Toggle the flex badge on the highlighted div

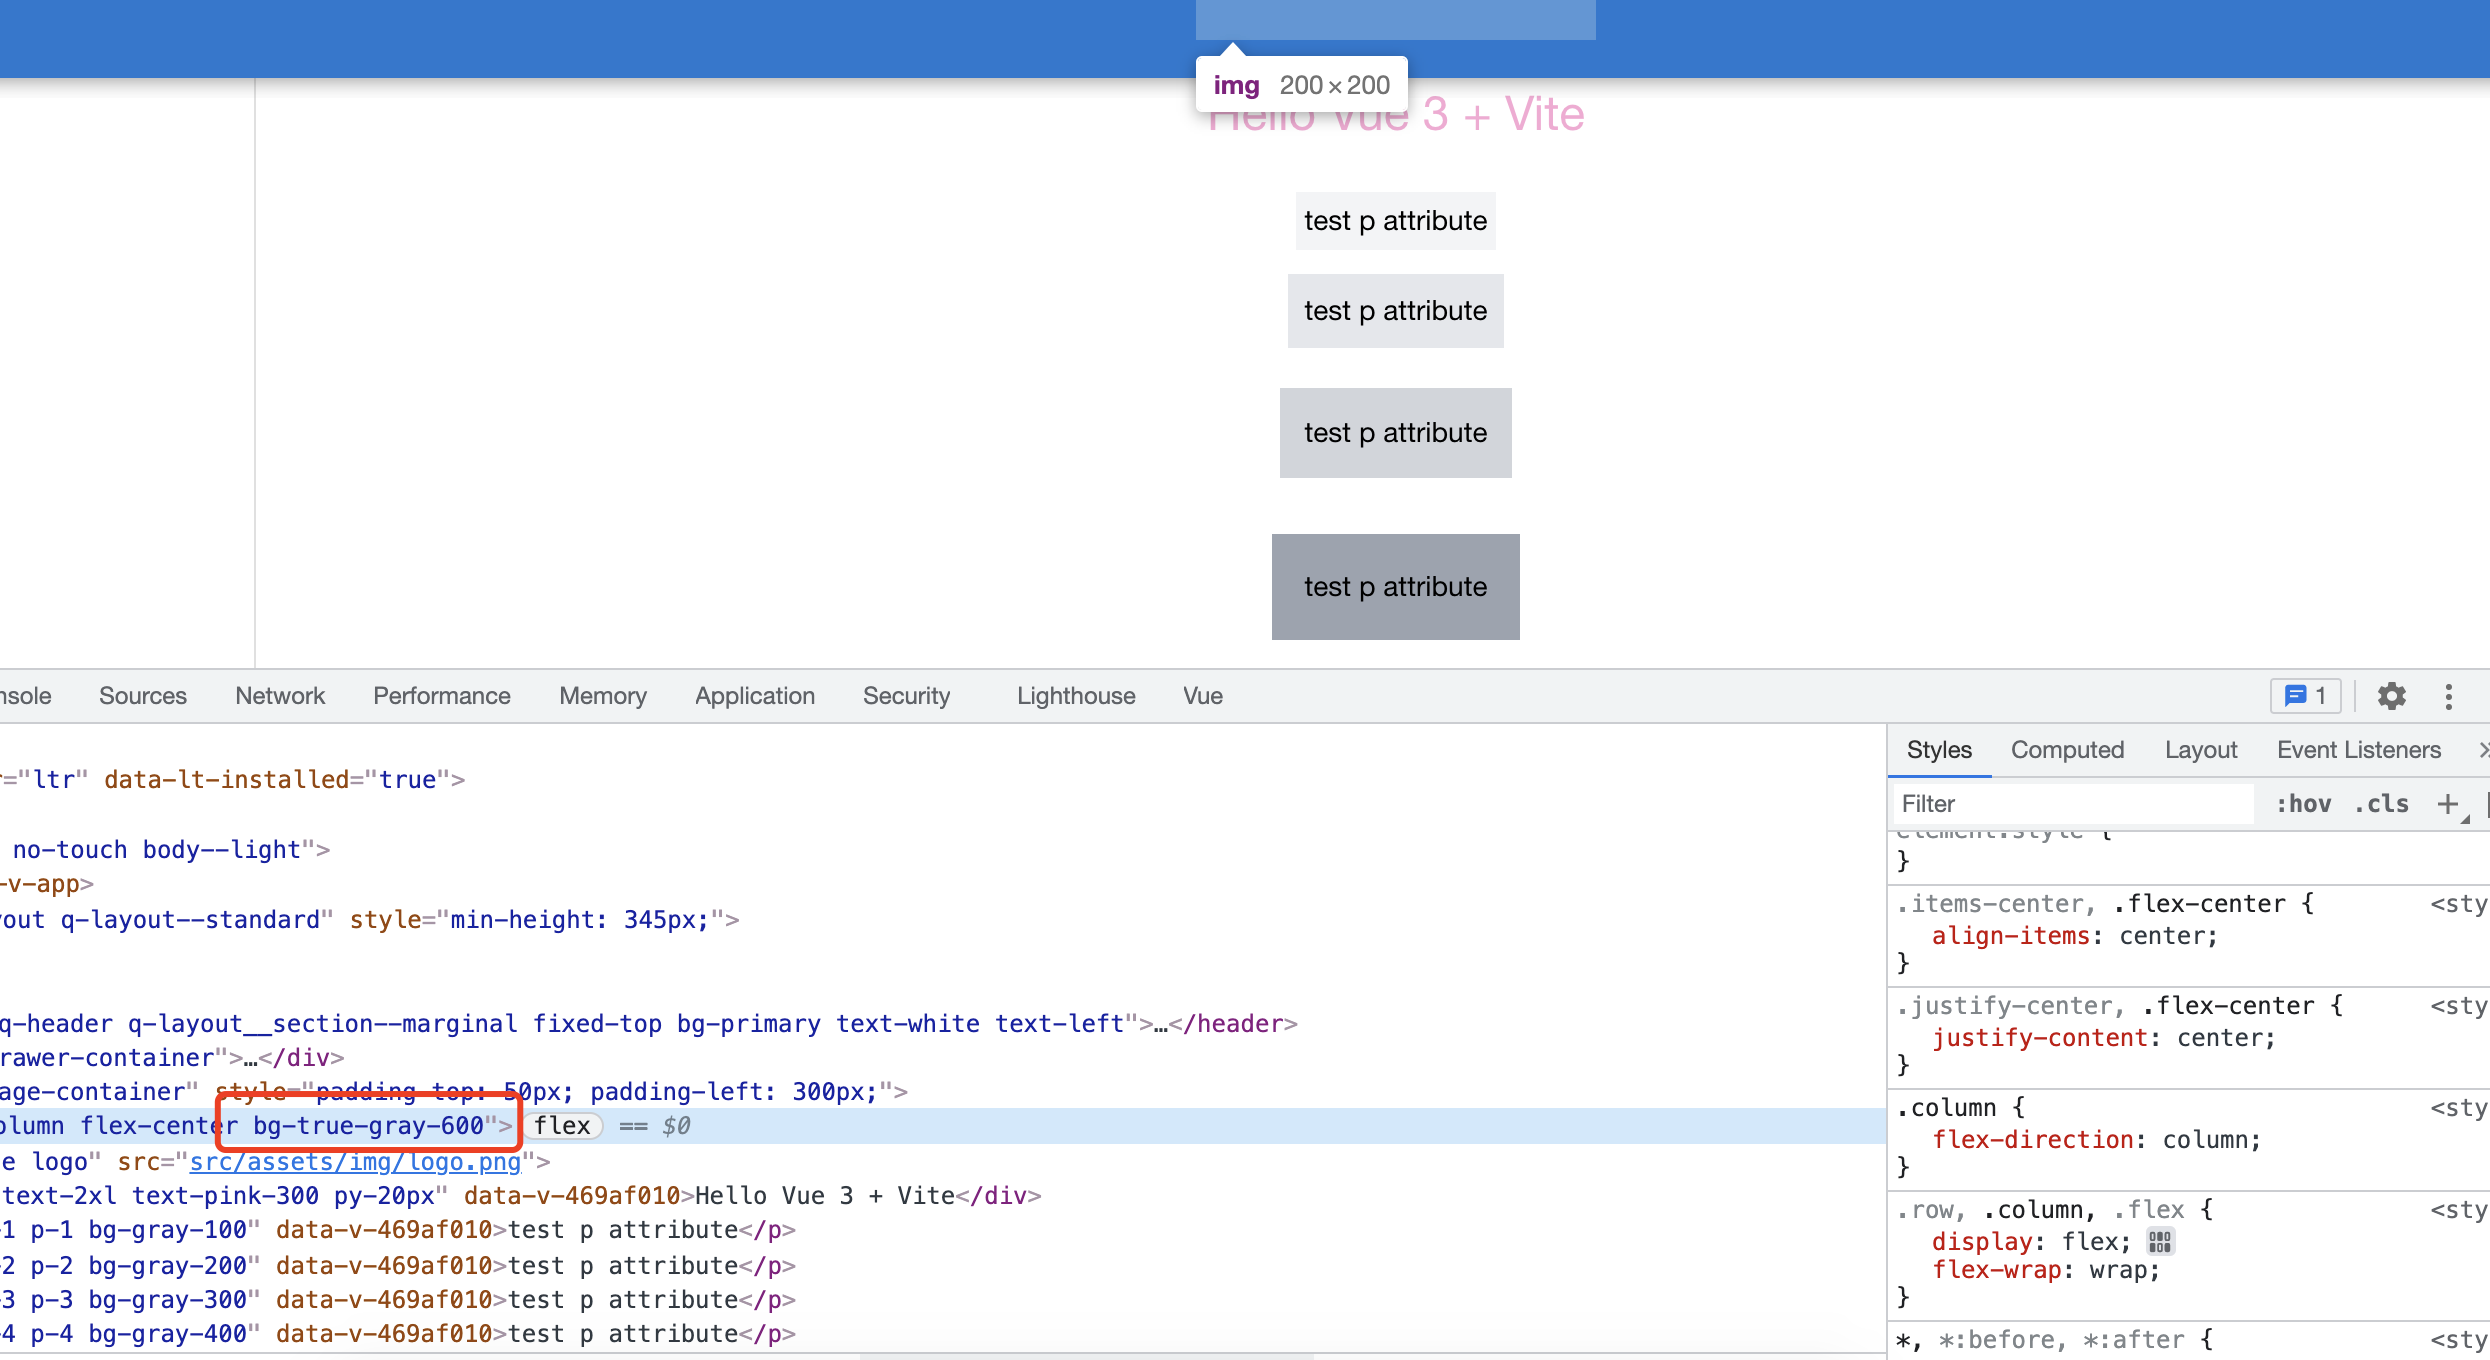pos(564,1125)
